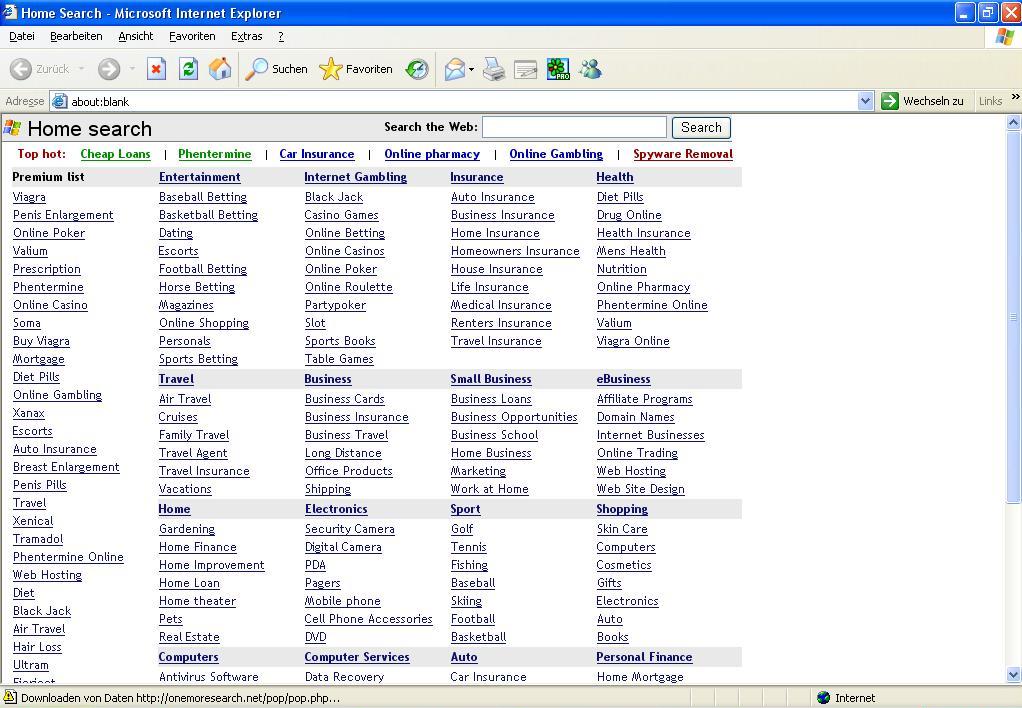This screenshot has width=1022, height=708.
Task: Open the Homeowners Insurance link
Action: pyautogui.click(x=515, y=251)
